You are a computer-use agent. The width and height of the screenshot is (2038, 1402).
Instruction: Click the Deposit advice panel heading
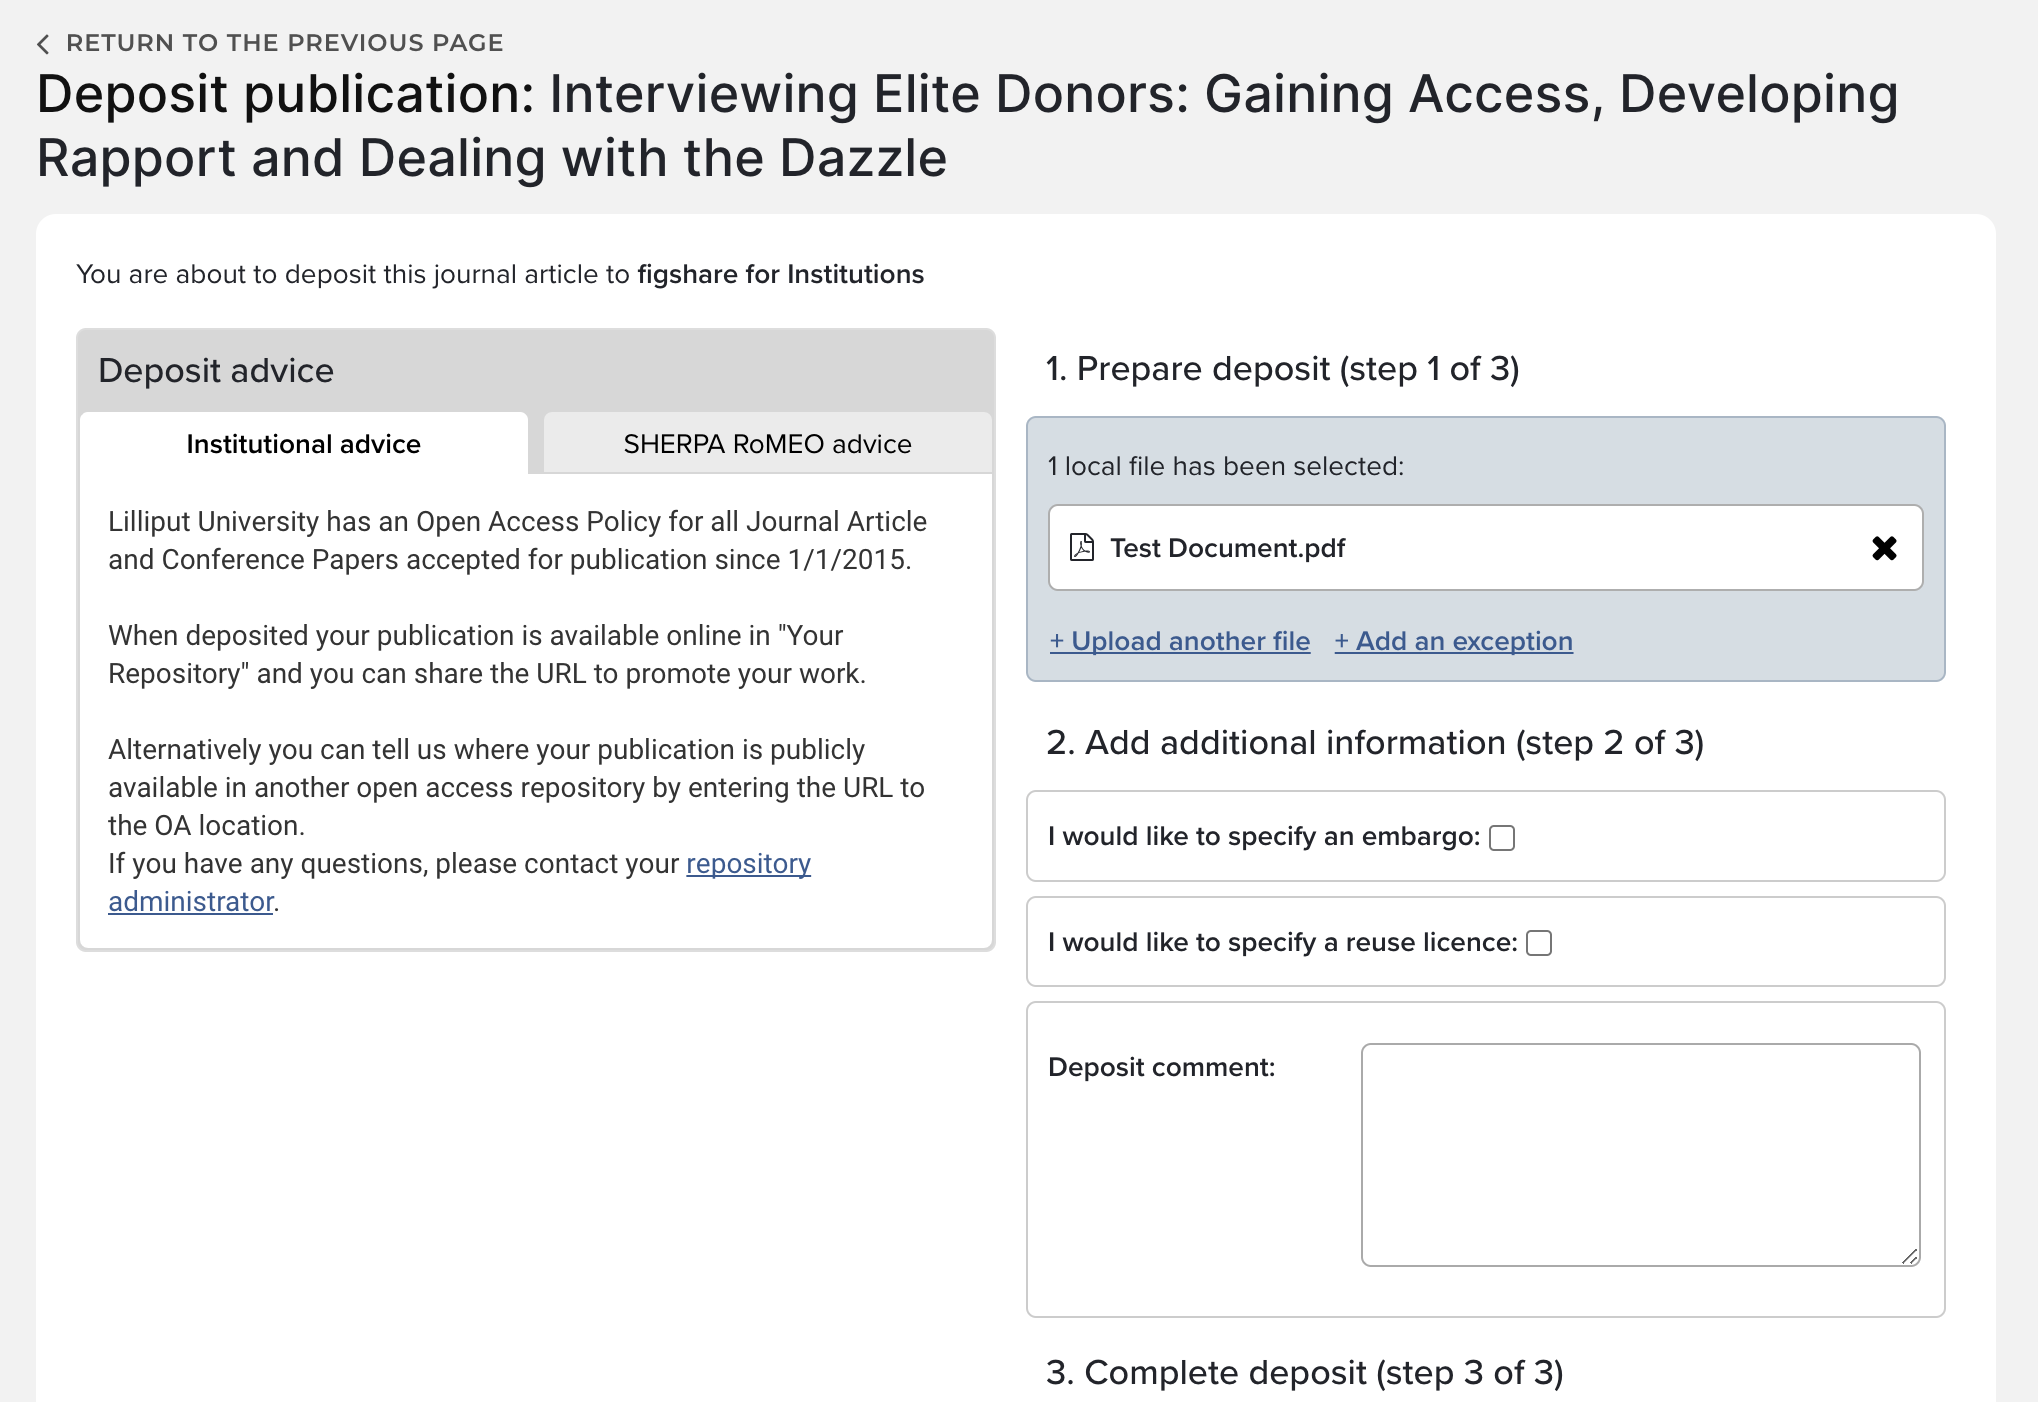pyautogui.click(x=216, y=371)
